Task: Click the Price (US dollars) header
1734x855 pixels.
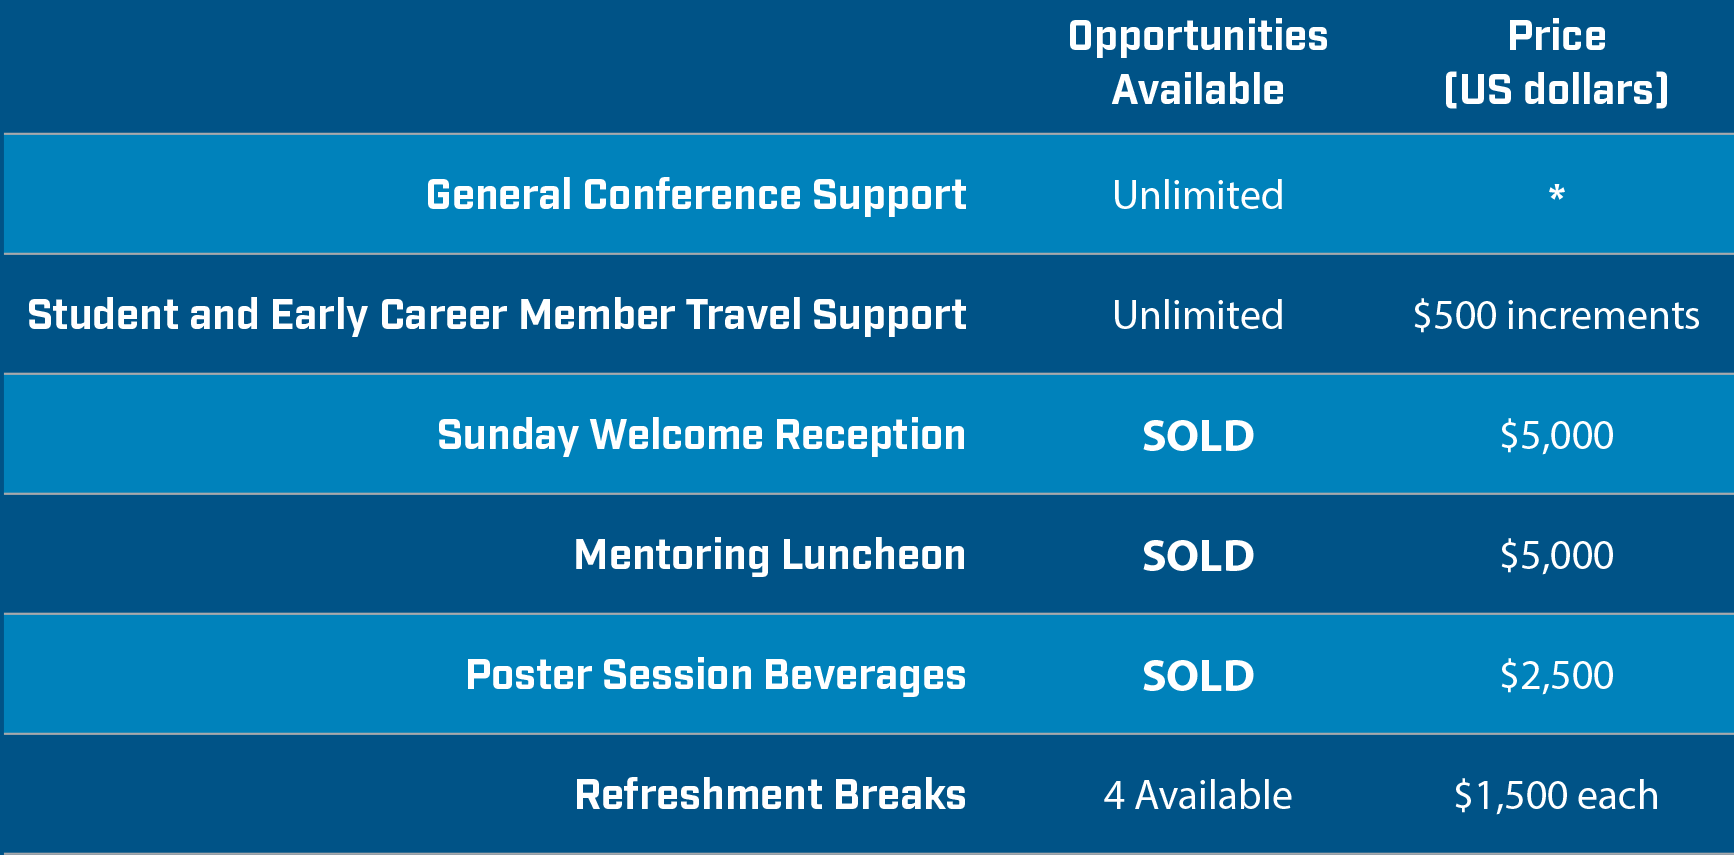Action: click(1557, 63)
